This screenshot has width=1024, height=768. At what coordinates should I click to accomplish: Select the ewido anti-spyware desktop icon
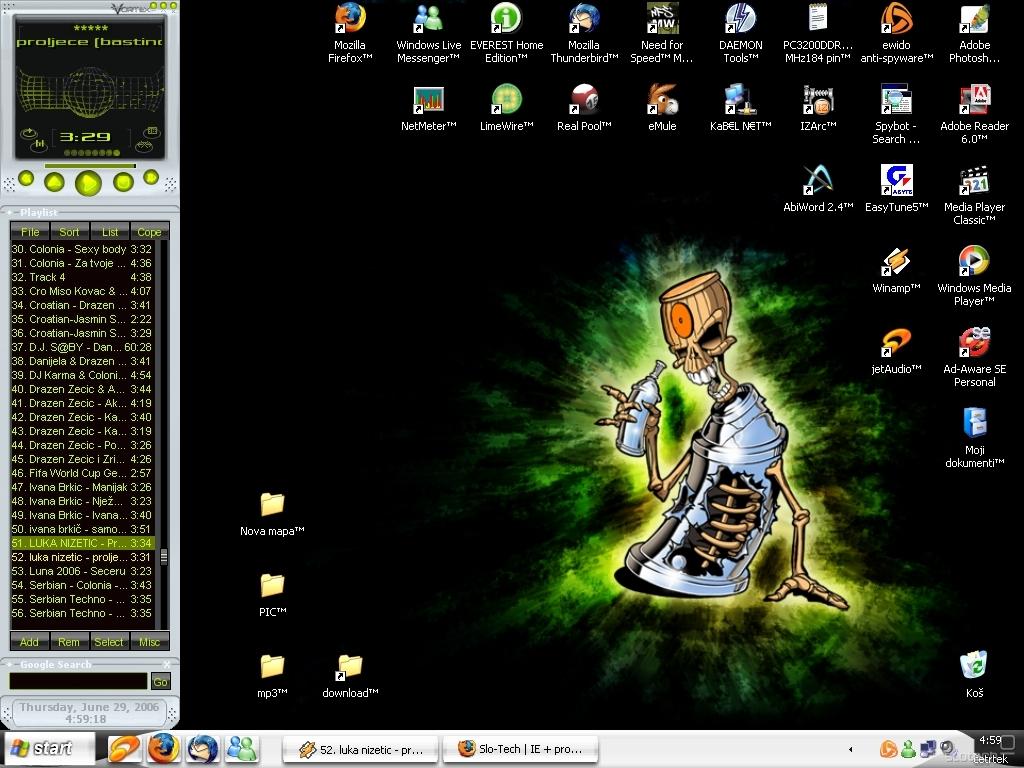point(896,33)
